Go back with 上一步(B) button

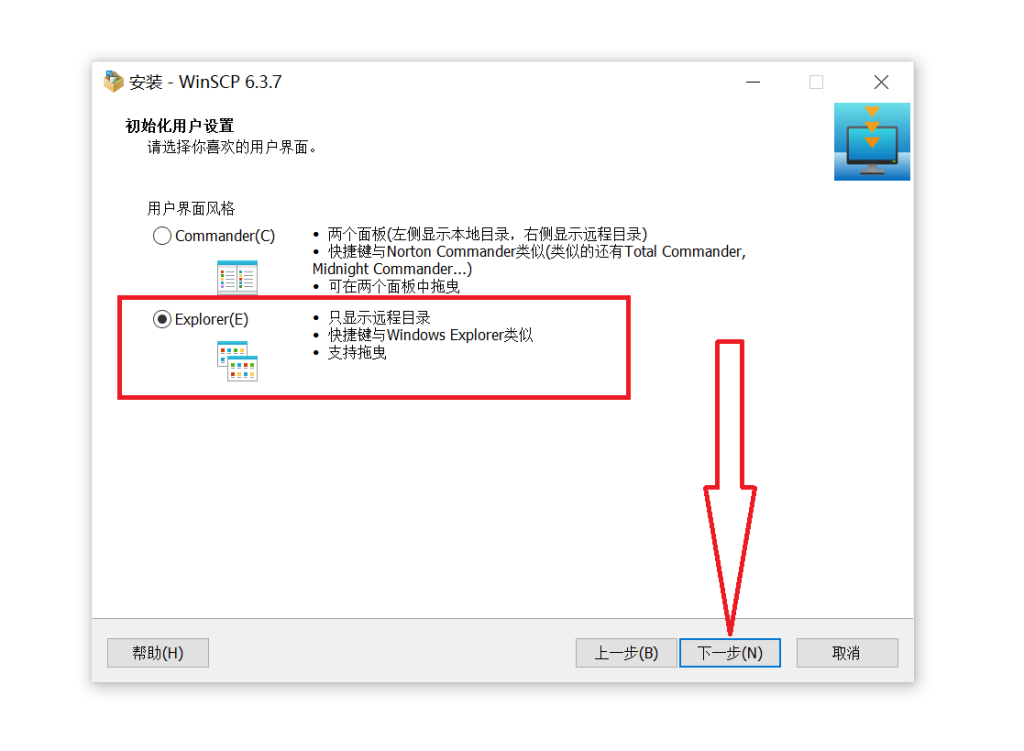click(x=626, y=653)
